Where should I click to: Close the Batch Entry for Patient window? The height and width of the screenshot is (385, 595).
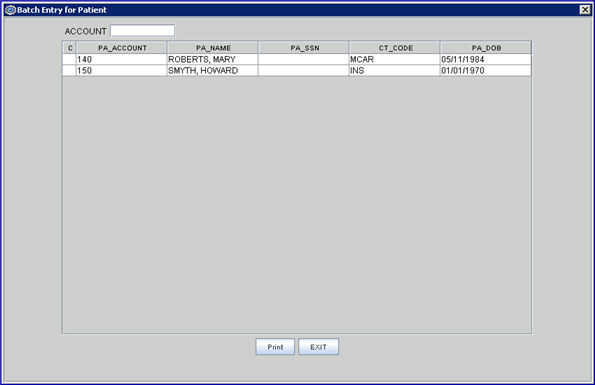(x=585, y=10)
